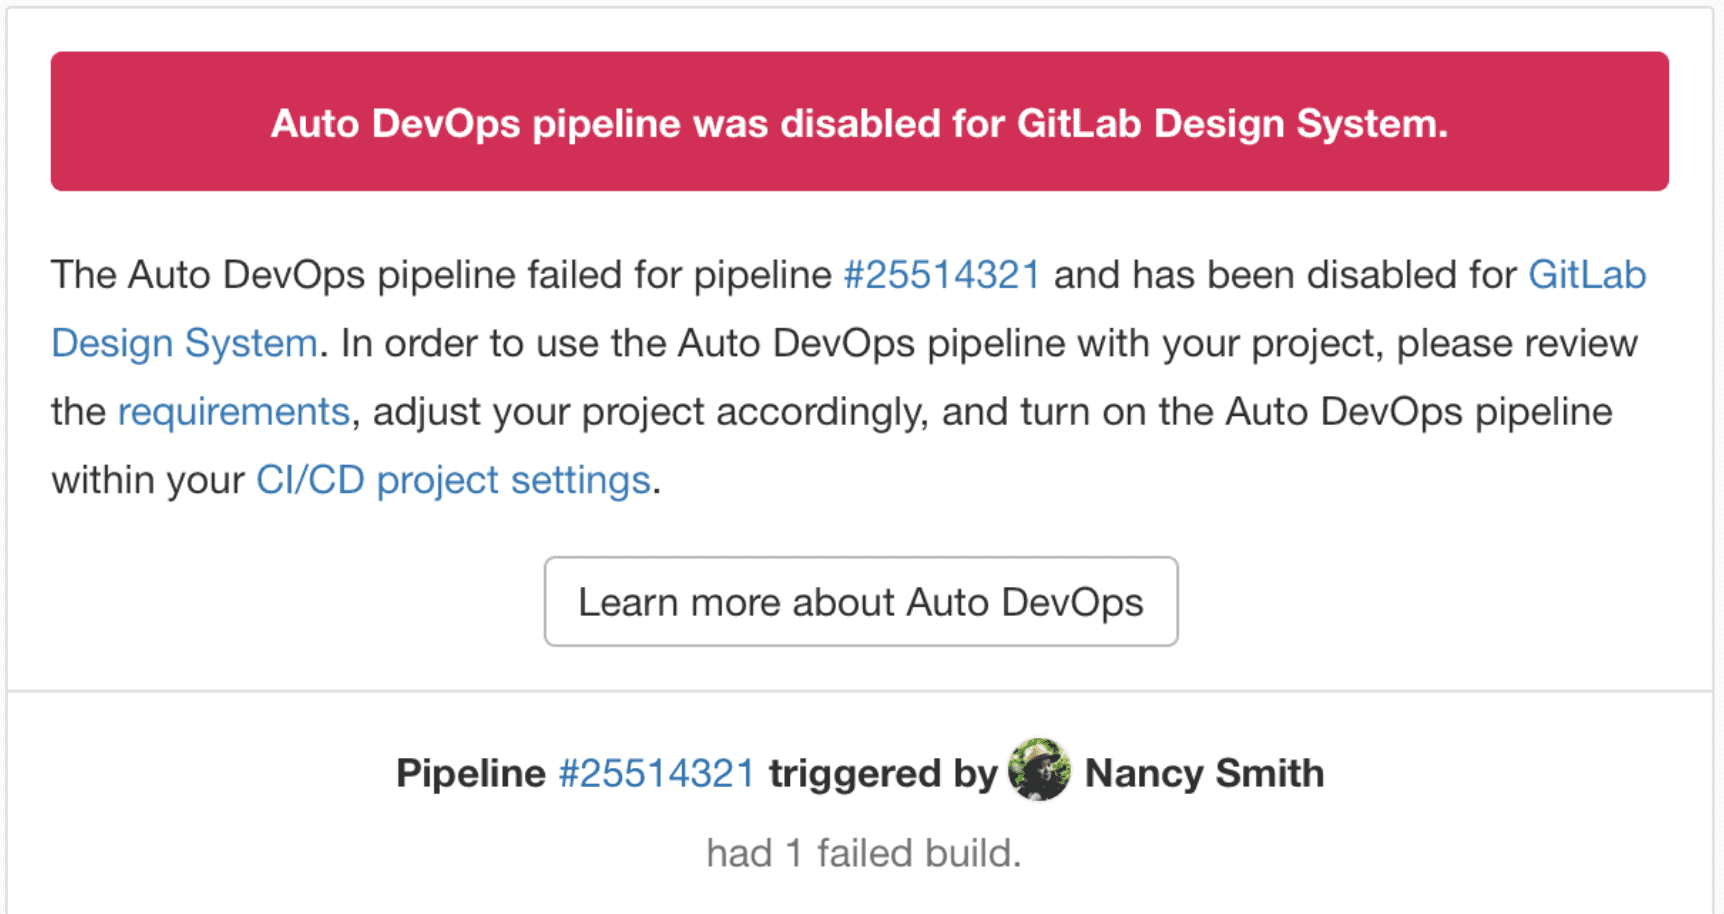Click the footer pipeline #25514321 hyperlink

[x=655, y=772]
